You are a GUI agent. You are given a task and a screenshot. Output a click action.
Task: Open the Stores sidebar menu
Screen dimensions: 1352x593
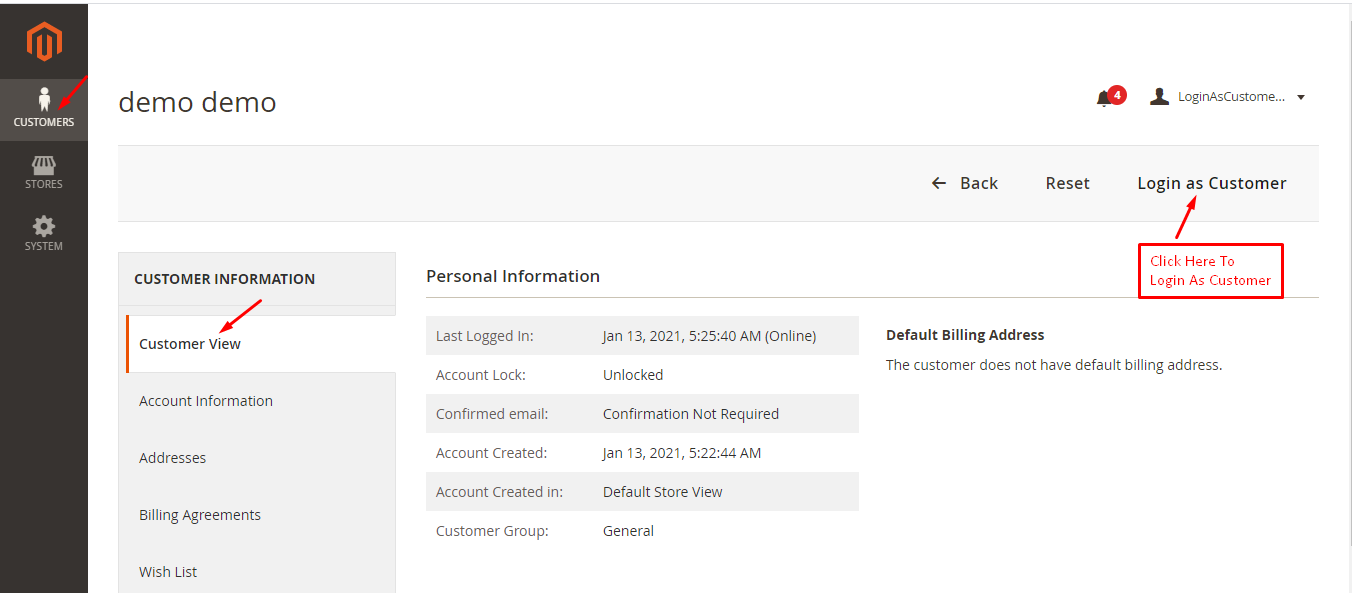tap(44, 172)
